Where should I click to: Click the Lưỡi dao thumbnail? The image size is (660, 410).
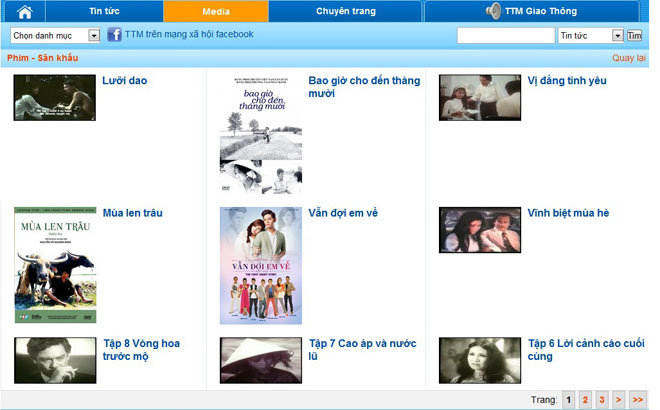[x=55, y=98]
